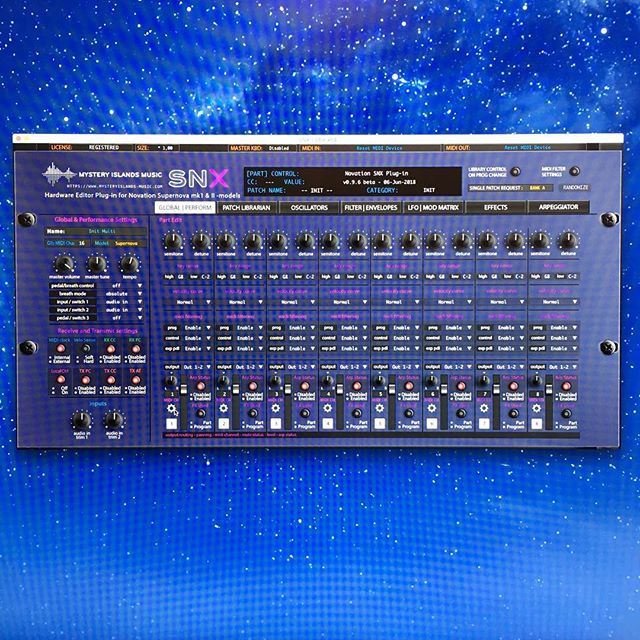Screen dimensions: 640x640
Task: Open the Part 4 gear settings icon
Action: tap(328, 408)
